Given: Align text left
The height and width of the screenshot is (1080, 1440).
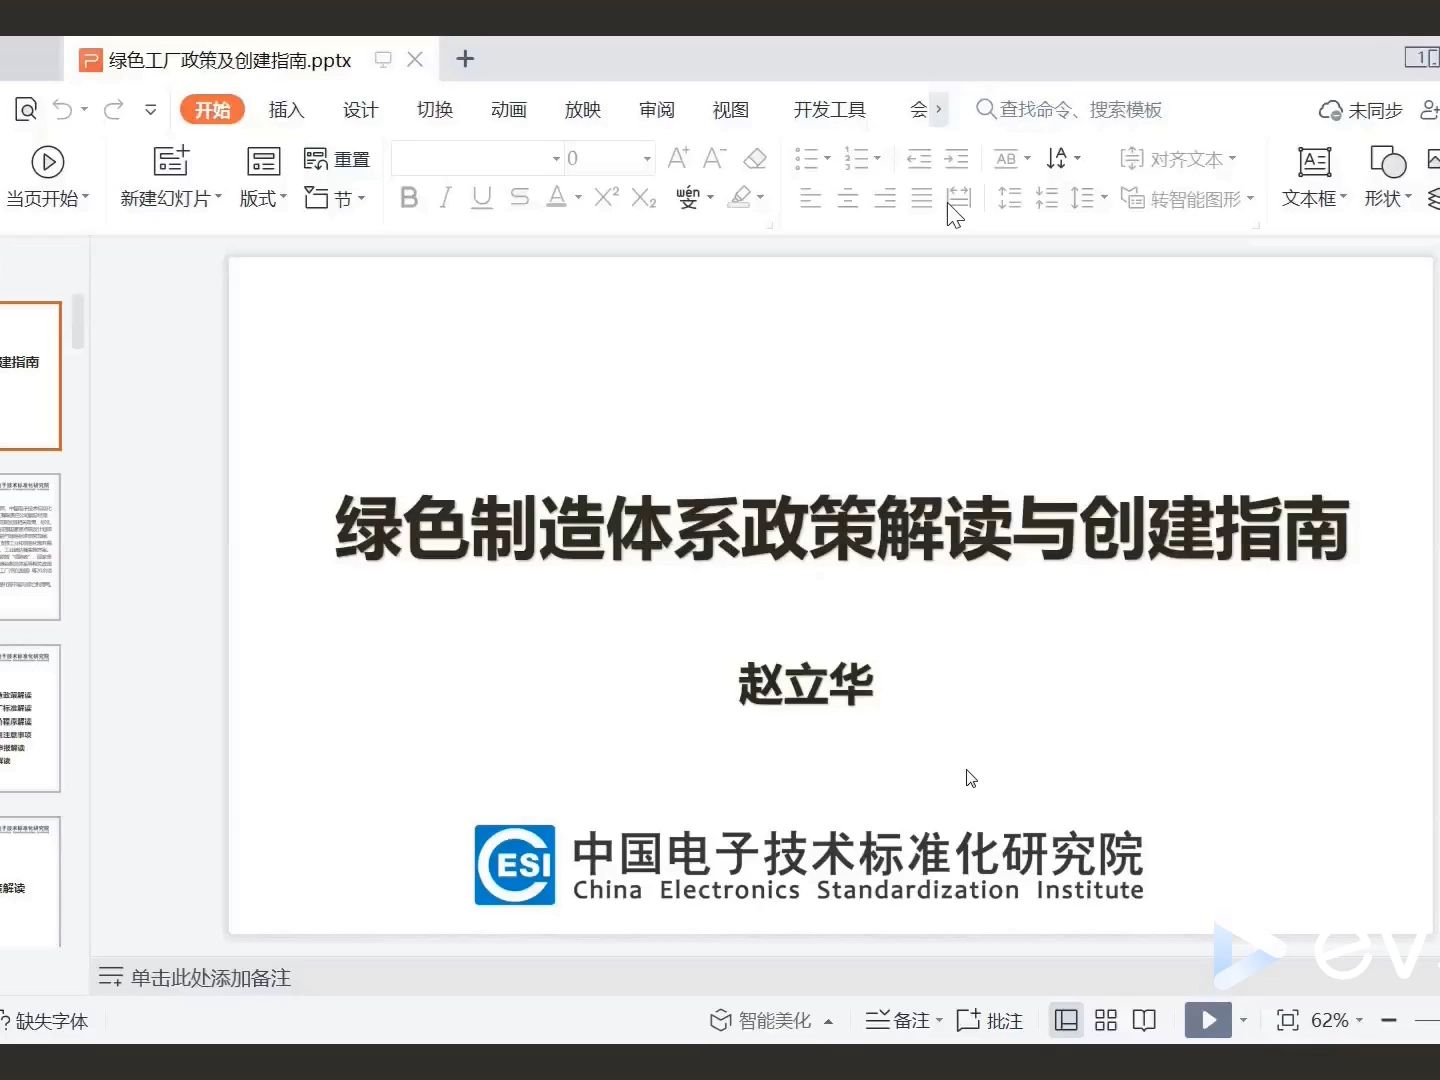Looking at the screenshot, I should coord(810,198).
